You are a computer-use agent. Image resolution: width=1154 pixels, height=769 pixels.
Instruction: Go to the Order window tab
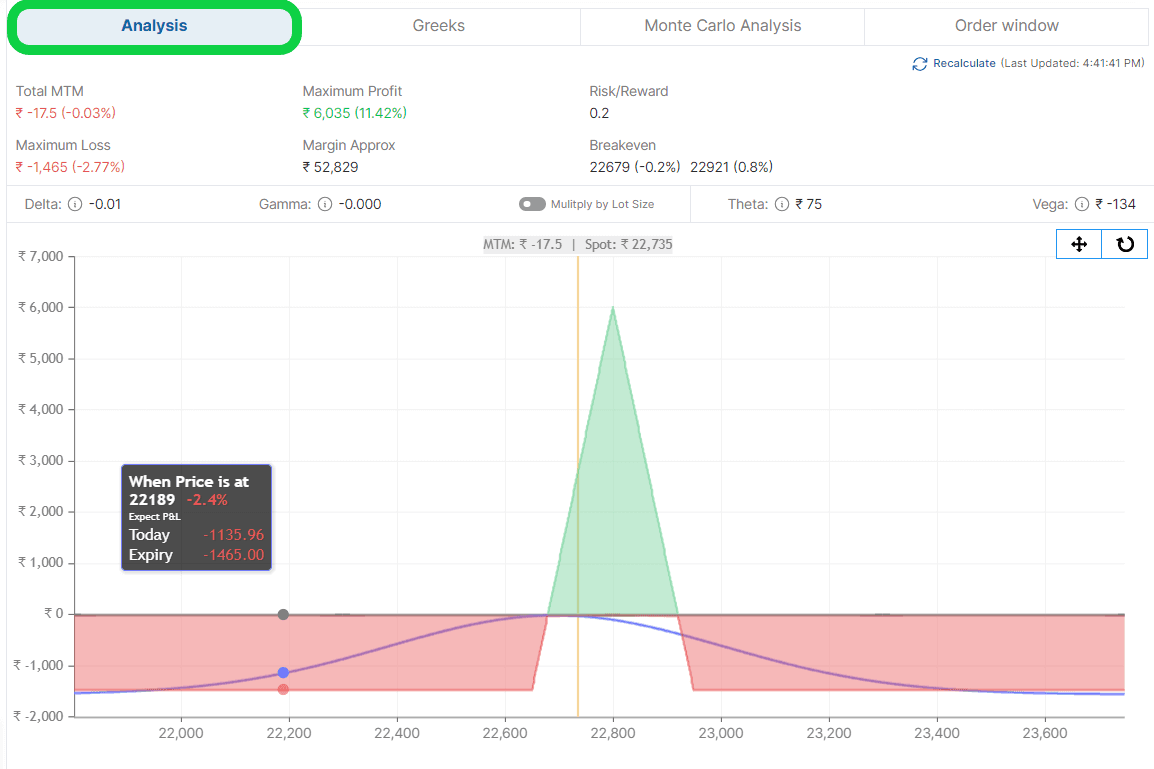(x=1006, y=26)
